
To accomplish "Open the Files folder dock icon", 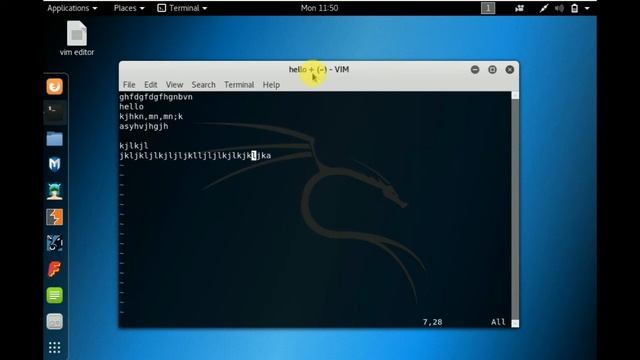I will click(54, 139).
